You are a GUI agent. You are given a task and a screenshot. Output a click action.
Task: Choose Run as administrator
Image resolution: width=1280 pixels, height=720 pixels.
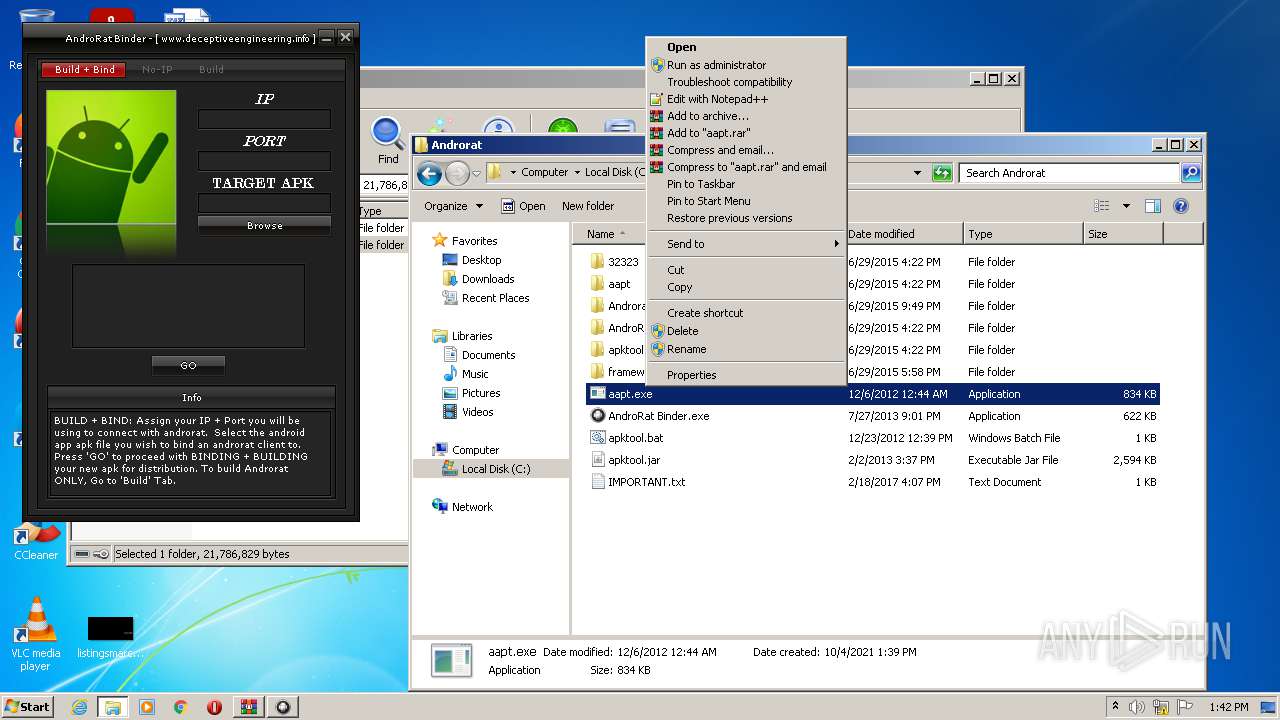click(716, 65)
